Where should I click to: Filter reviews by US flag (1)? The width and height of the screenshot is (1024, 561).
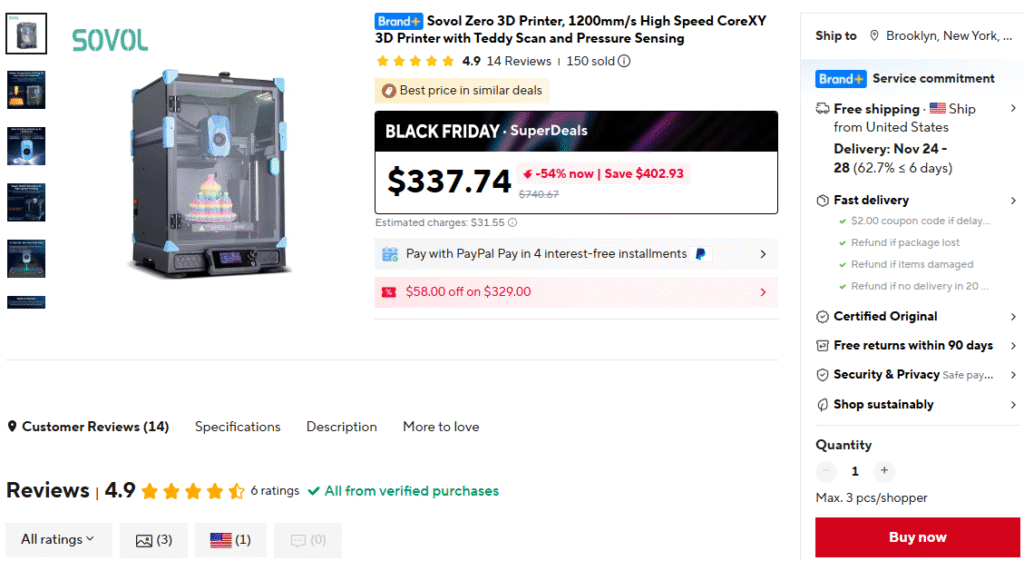230,540
